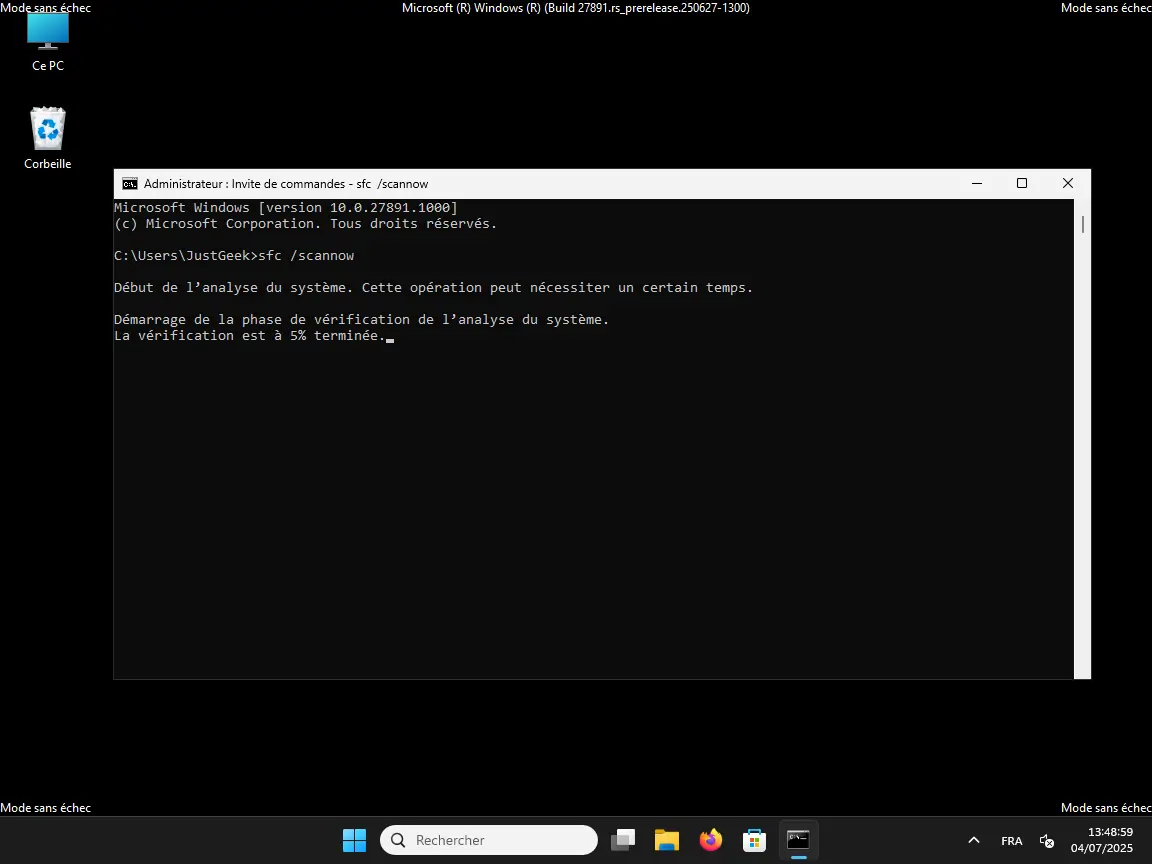This screenshot has width=1152, height=864.
Task: Open the muted volume tray icon
Action: (x=1047, y=840)
